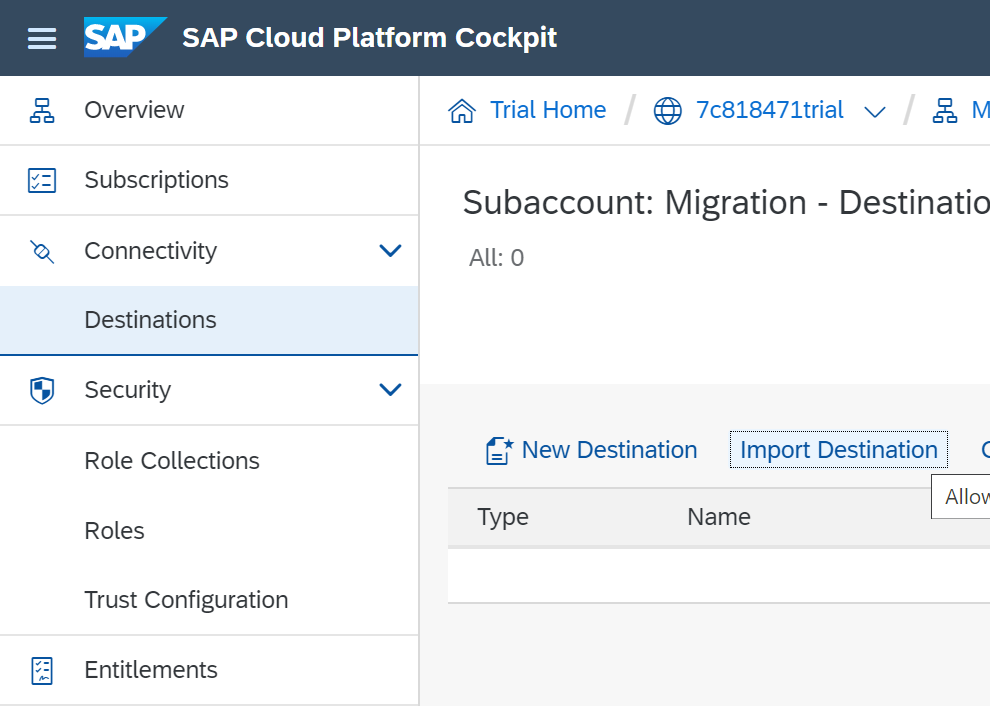The width and height of the screenshot is (990, 706).
Task: Click the Entitlements icon
Action: (x=42, y=670)
